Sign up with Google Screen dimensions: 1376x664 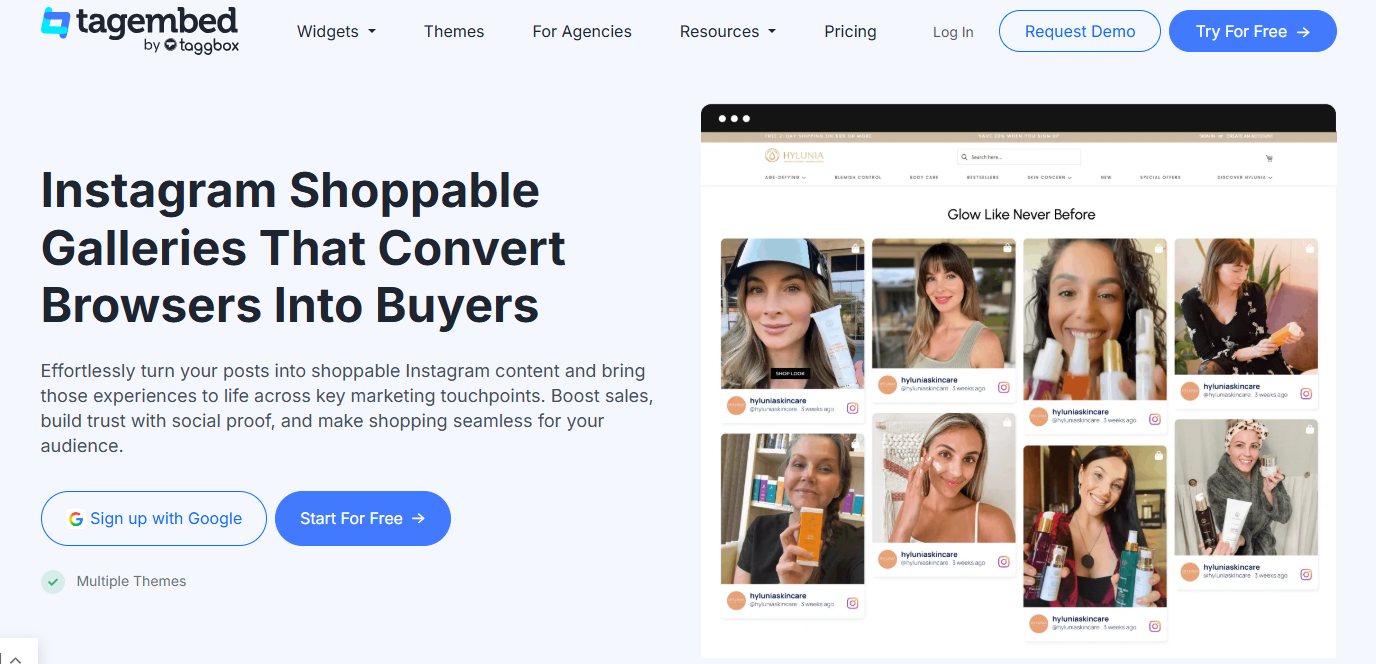coord(154,518)
